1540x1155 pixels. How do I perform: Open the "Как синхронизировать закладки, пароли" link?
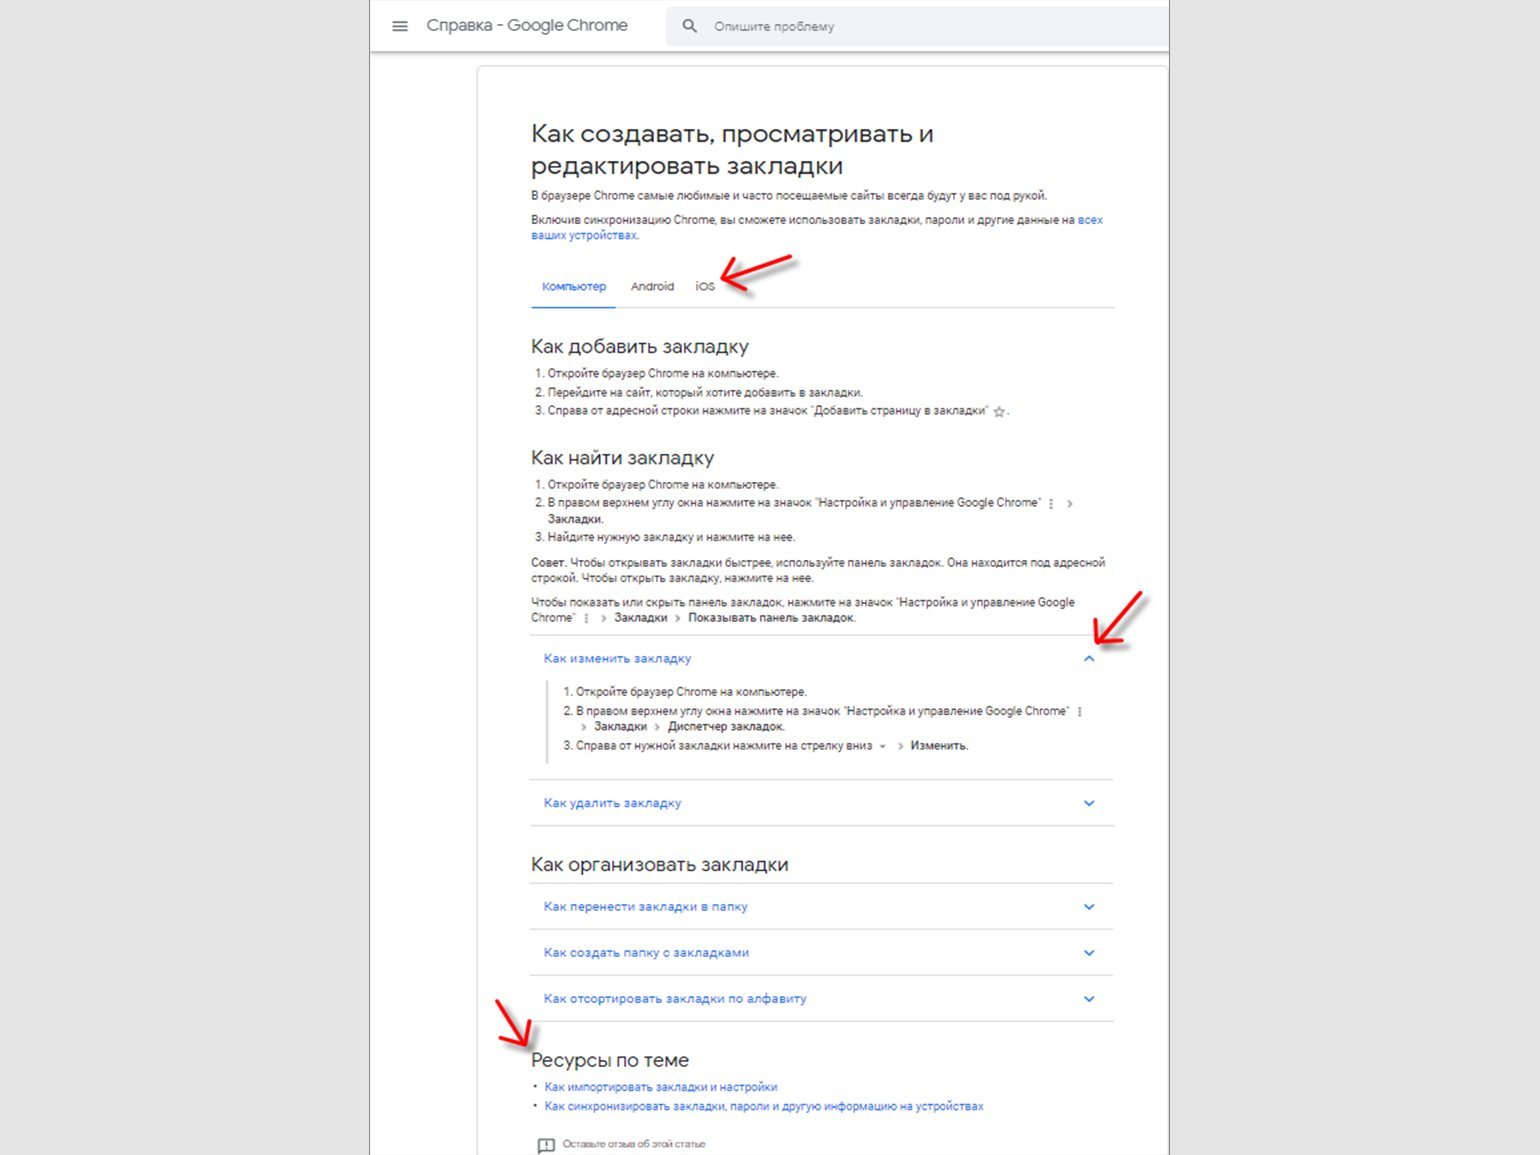pyautogui.click(x=763, y=1106)
